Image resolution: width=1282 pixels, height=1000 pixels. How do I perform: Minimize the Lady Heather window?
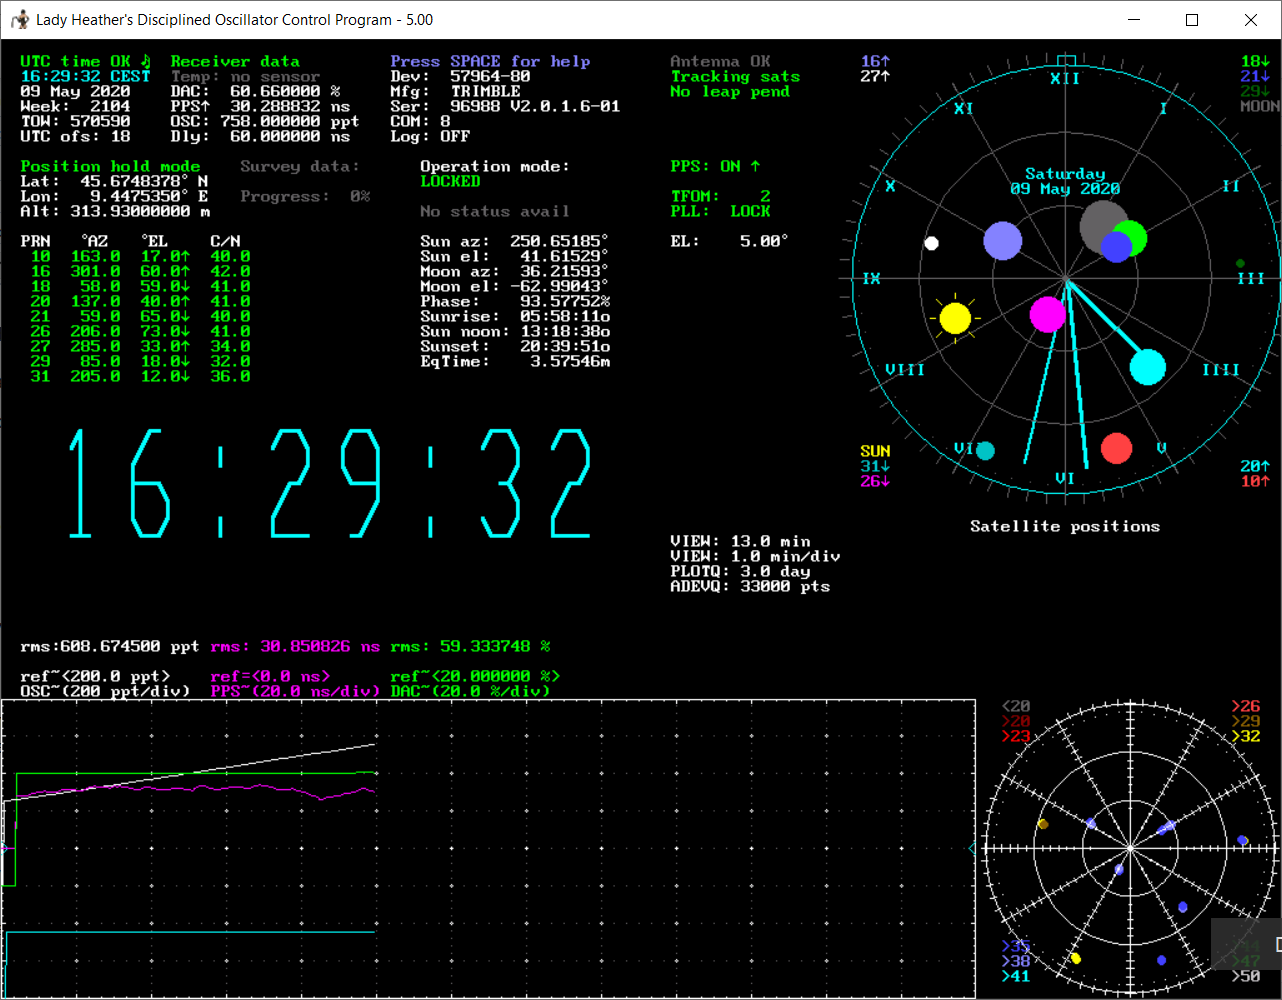[x=1133, y=20]
